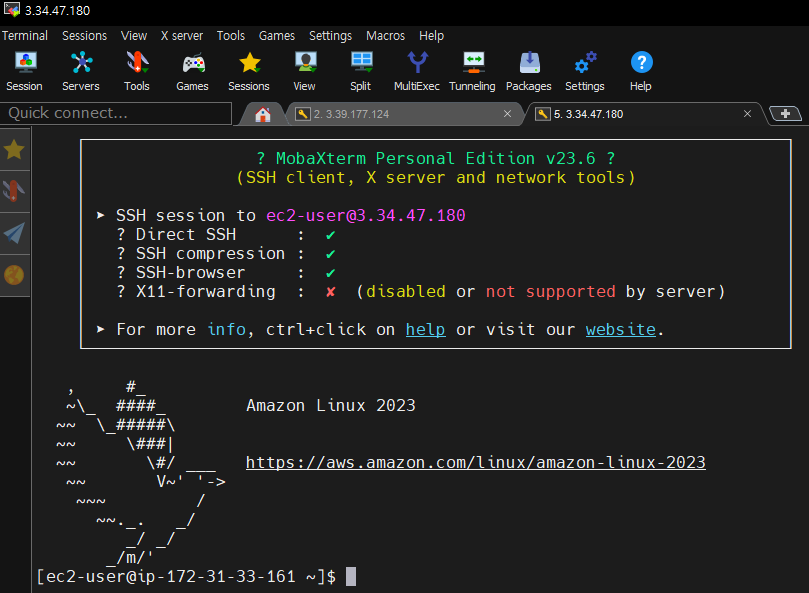Click the SSH compression line
Viewport: 809px width, 593px height.
click(226, 254)
